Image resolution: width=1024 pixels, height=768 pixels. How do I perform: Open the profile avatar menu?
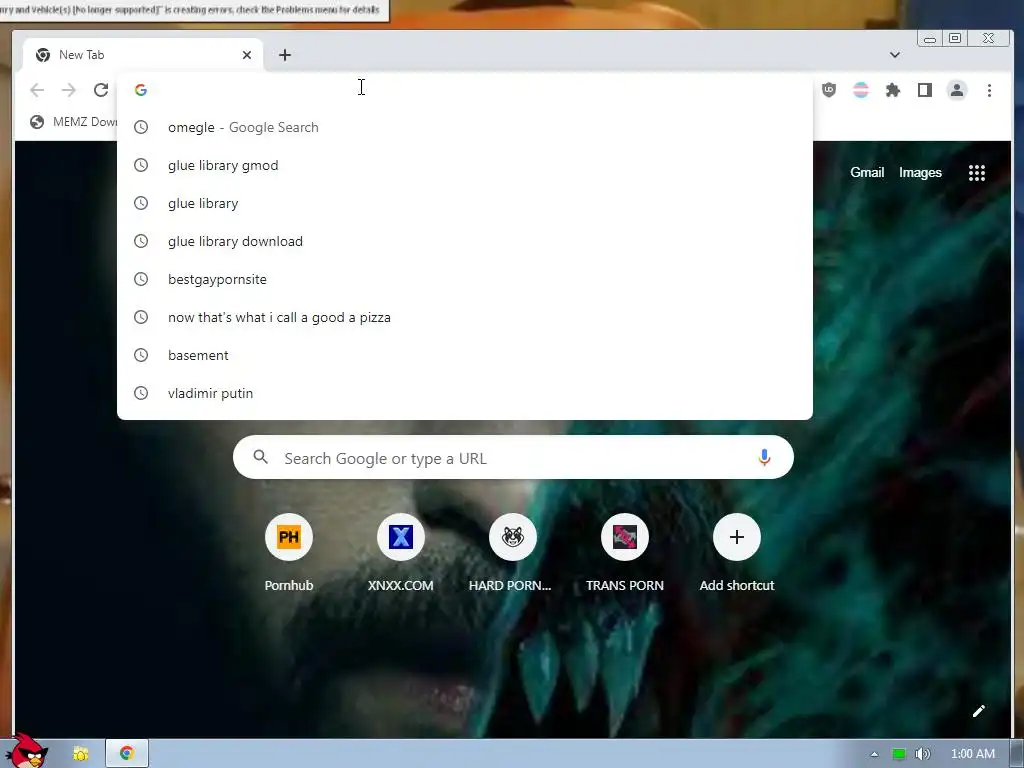pos(957,90)
